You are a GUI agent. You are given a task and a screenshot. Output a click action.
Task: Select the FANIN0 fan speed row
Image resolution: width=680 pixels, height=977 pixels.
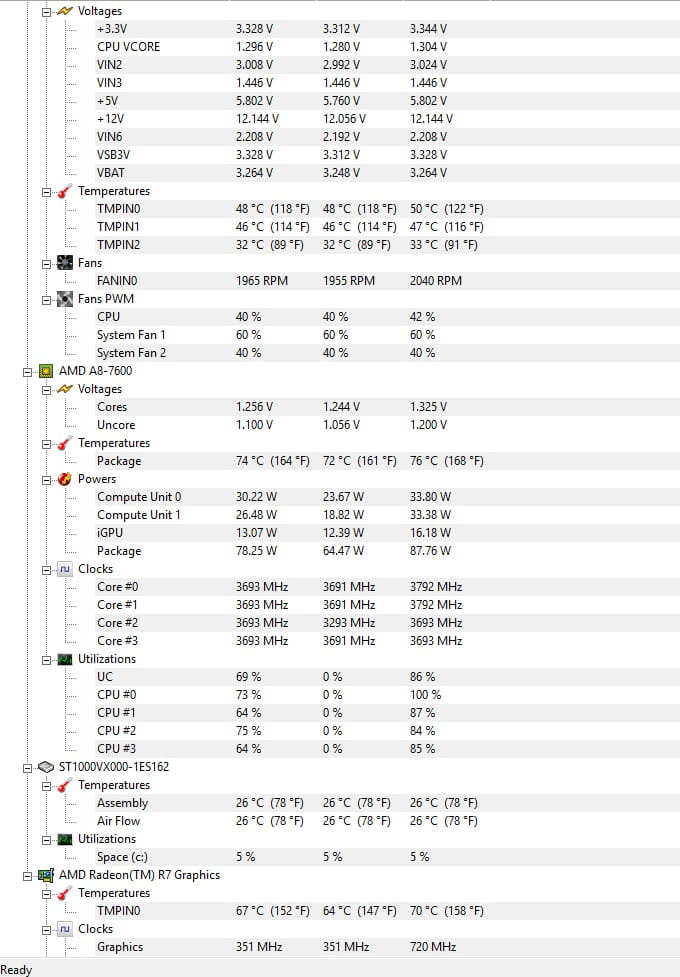(116, 281)
